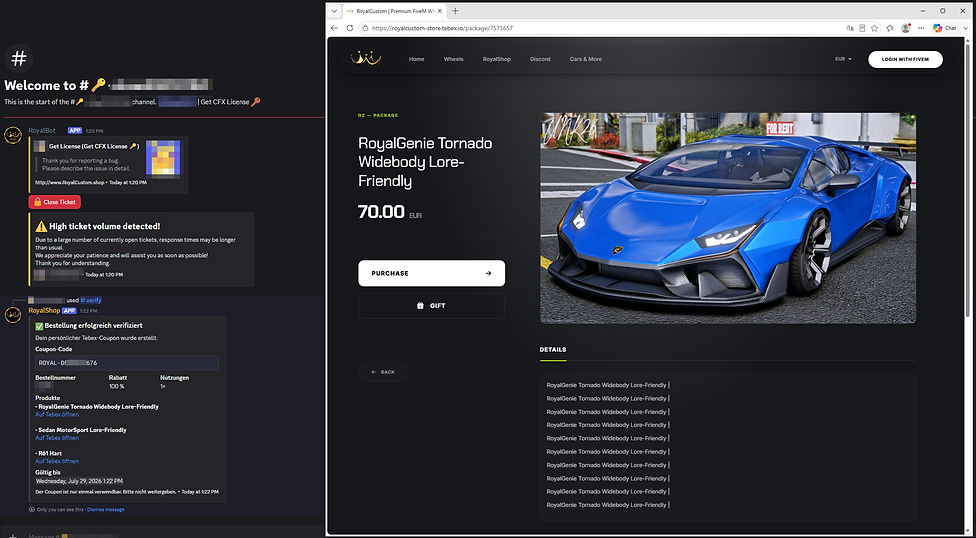Reload the Tebex store page
Image resolution: width=976 pixels, height=538 pixels.
coord(350,28)
